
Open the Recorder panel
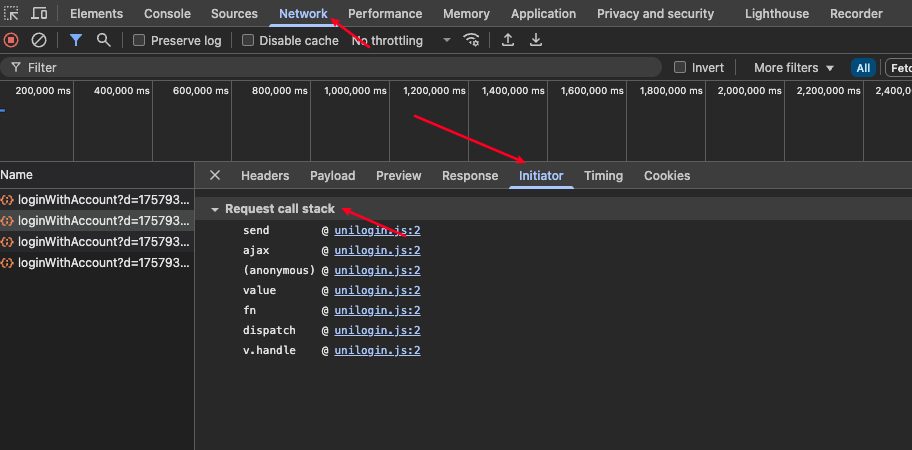pos(856,13)
